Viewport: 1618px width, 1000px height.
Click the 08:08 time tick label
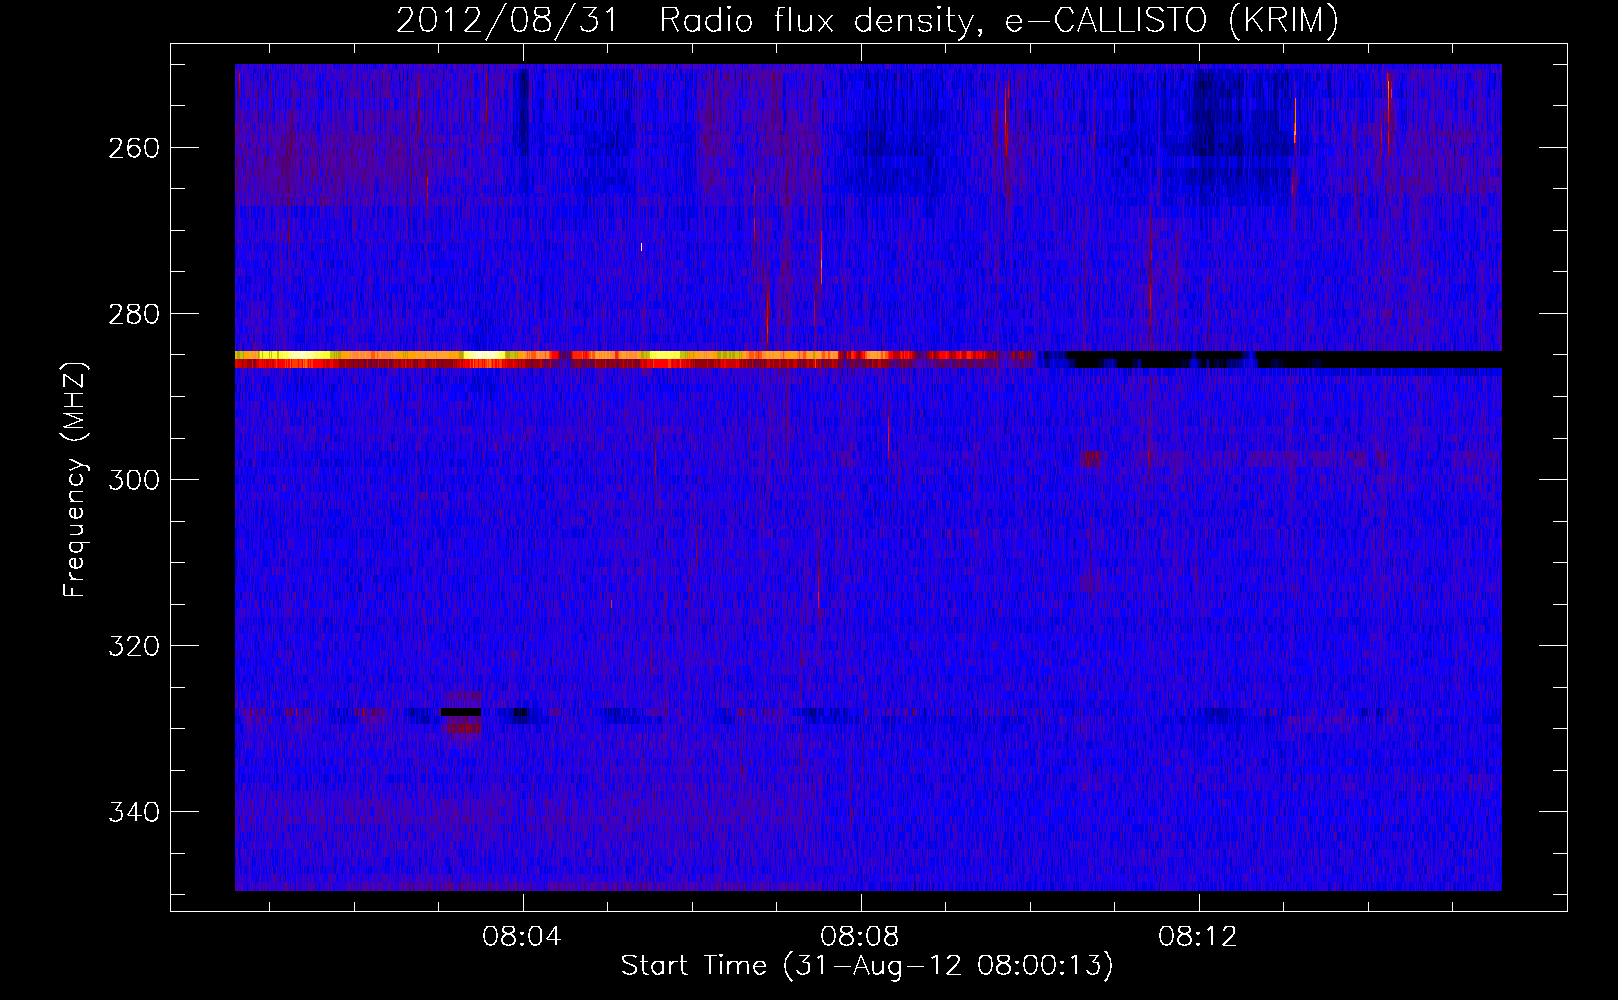point(860,937)
